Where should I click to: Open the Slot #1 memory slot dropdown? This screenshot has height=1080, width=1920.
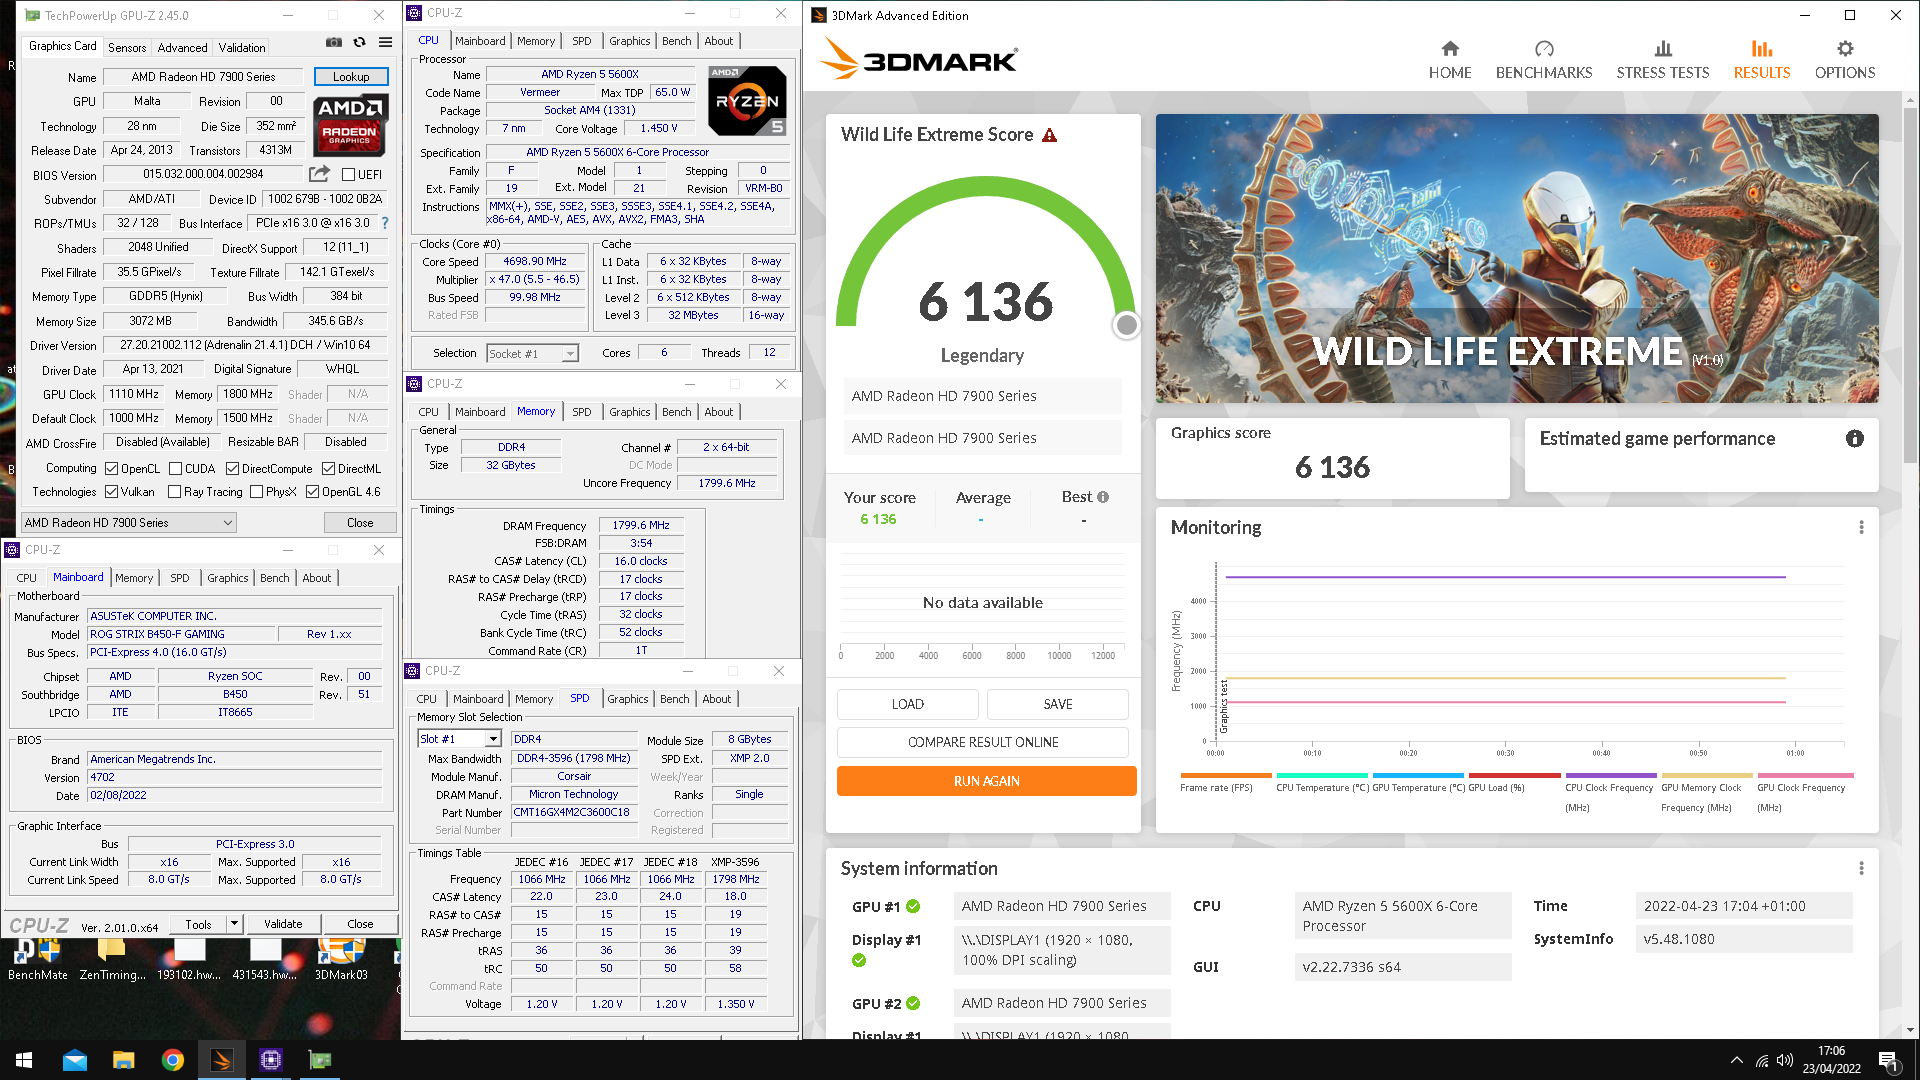[x=459, y=739]
